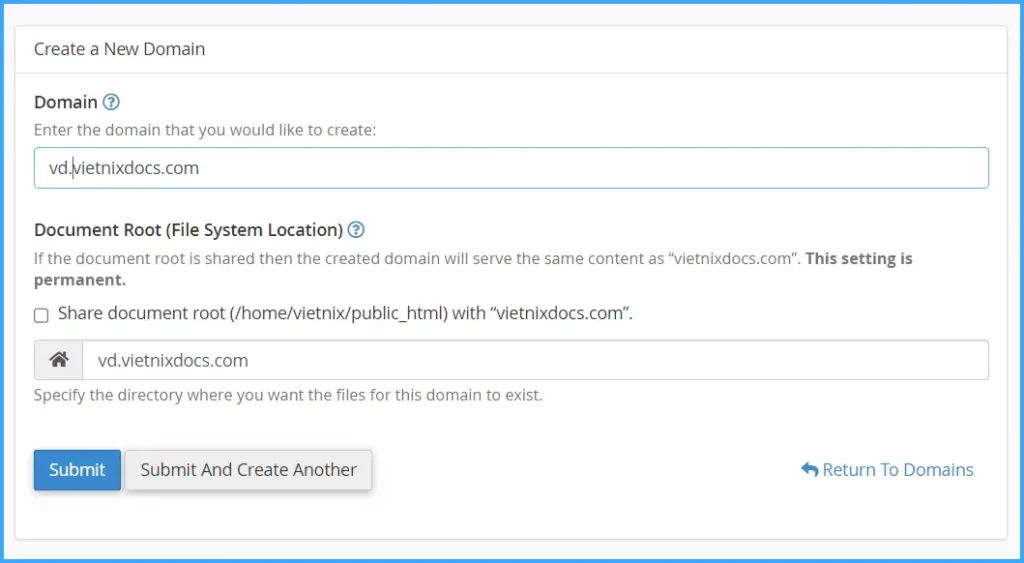Click the document root directory input field
The image size is (1024, 563).
coord(534,360)
